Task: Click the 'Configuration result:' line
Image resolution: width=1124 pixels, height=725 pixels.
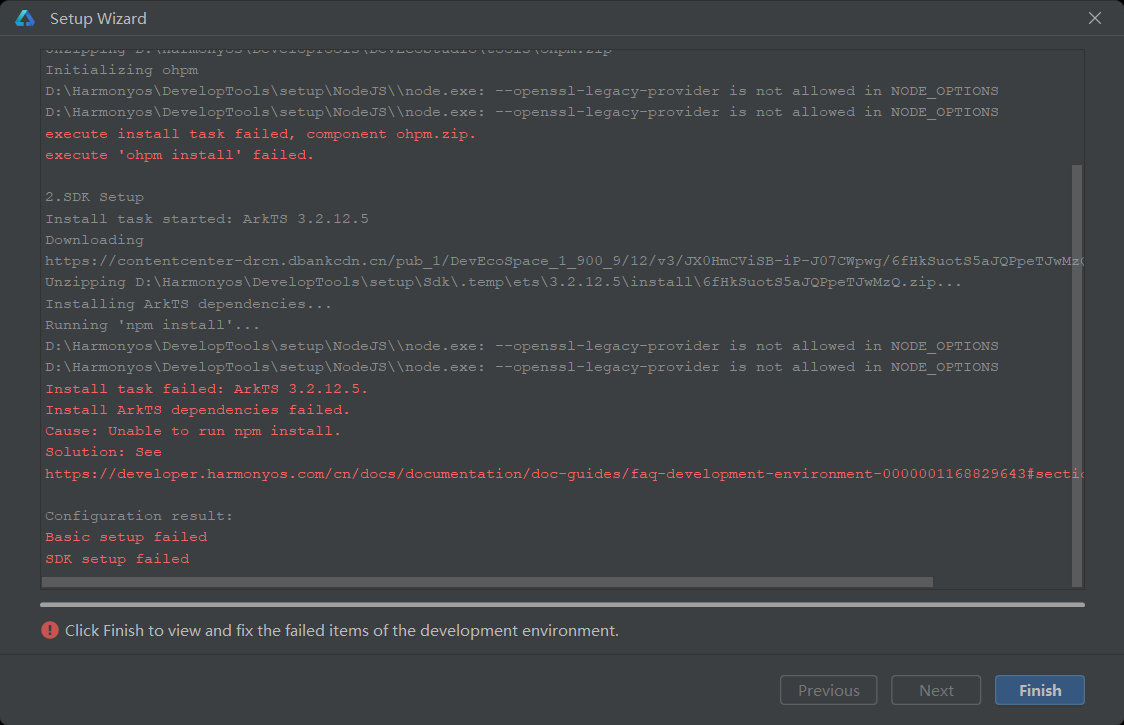Action: tap(139, 516)
